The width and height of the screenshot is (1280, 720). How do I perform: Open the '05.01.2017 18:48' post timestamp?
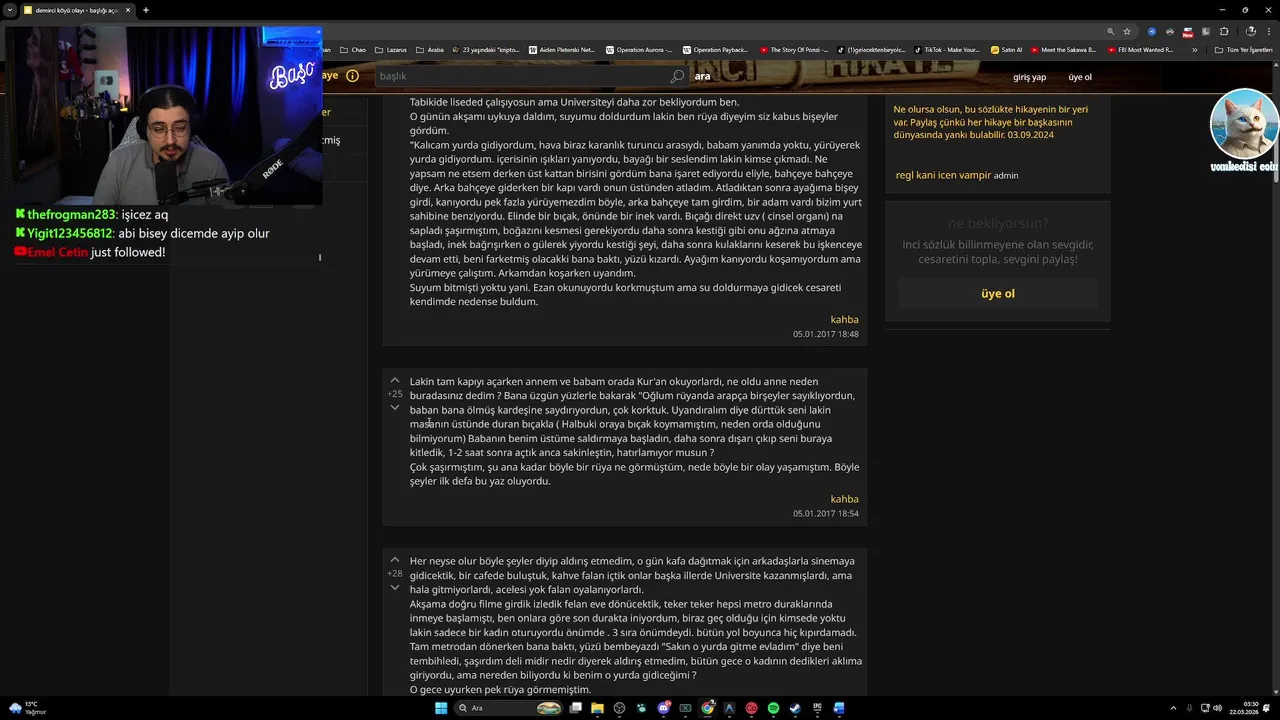coord(826,334)
